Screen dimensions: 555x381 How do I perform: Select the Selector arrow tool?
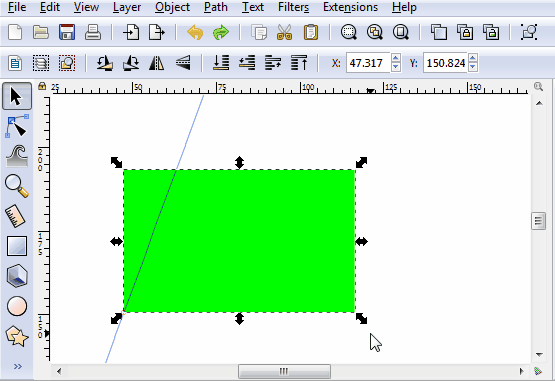pyautogui.click(x=17, y=96)
